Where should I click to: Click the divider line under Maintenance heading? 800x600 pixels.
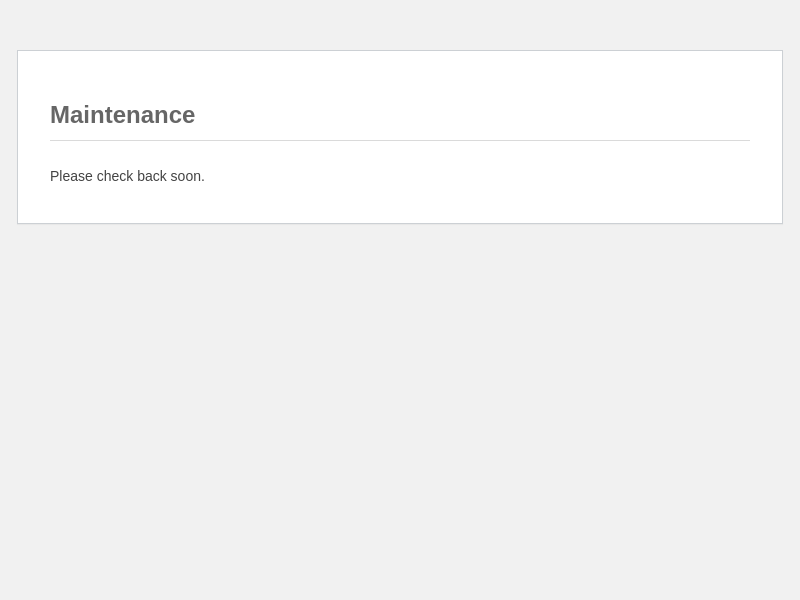400,140
